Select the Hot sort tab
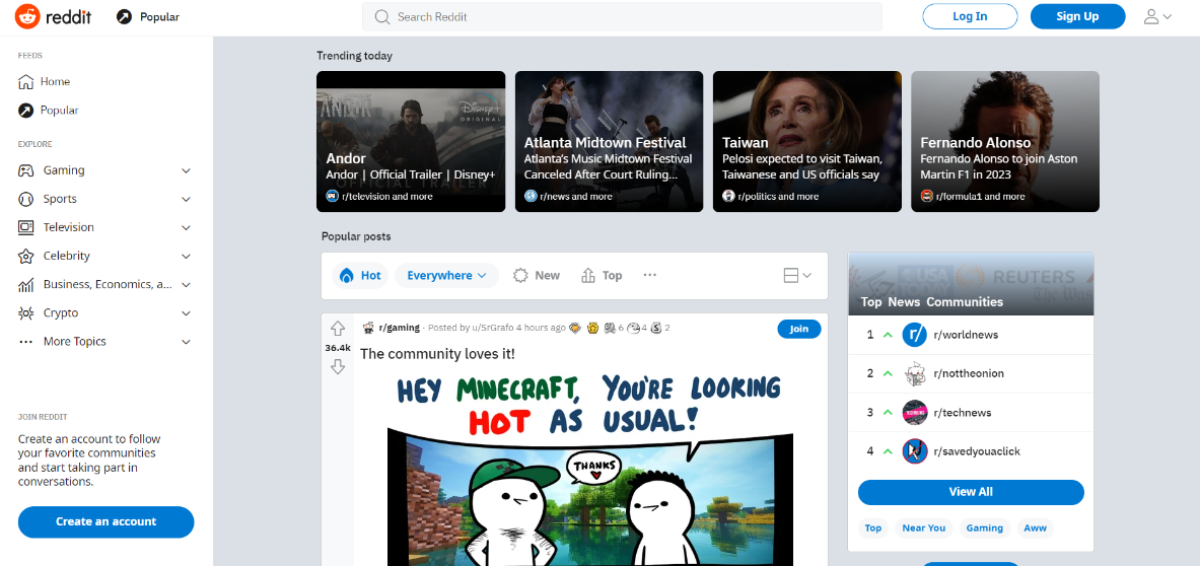This screenshot has height=566, width=1200. tap(360, 275)
